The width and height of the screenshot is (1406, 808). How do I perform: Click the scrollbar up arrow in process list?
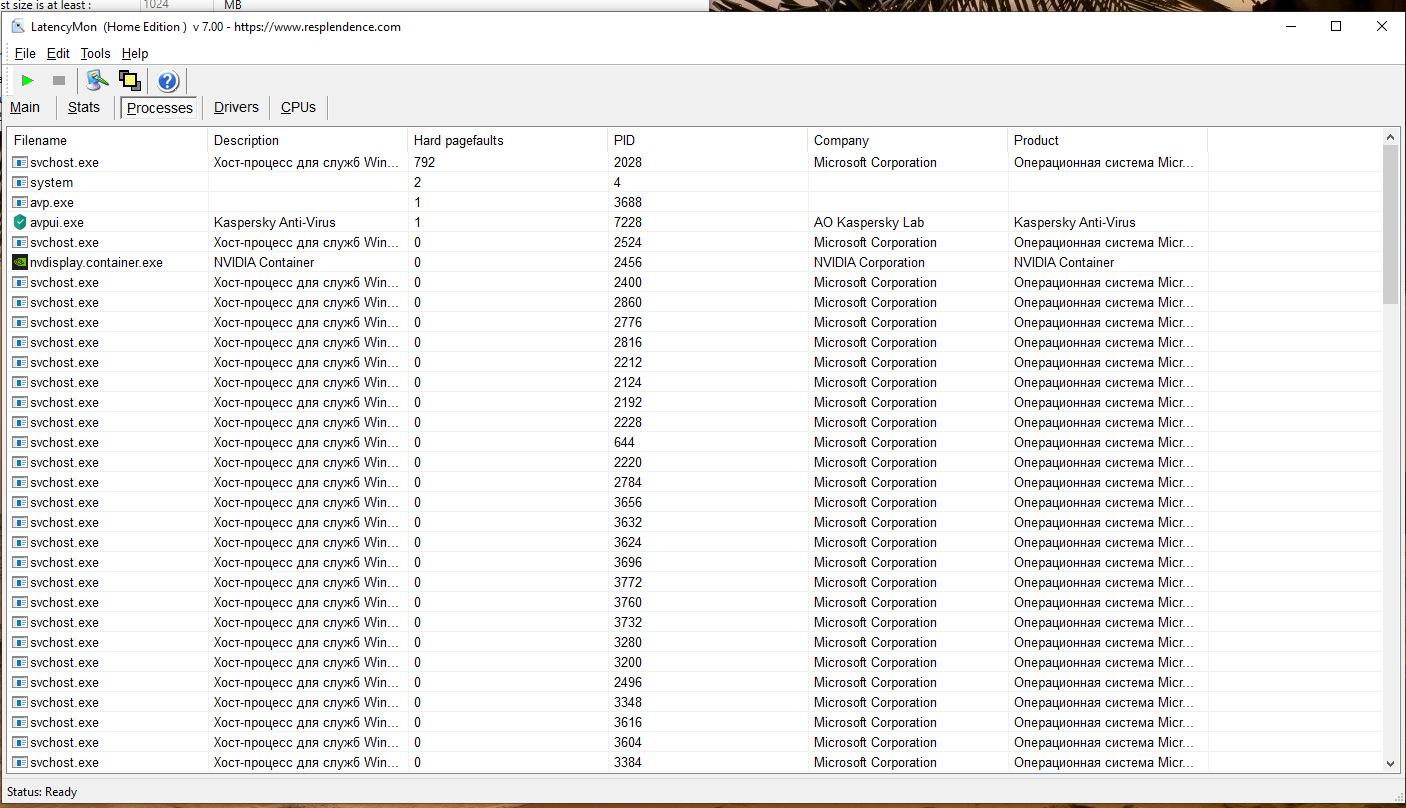pyautogui.click(x=1390, y=137)
